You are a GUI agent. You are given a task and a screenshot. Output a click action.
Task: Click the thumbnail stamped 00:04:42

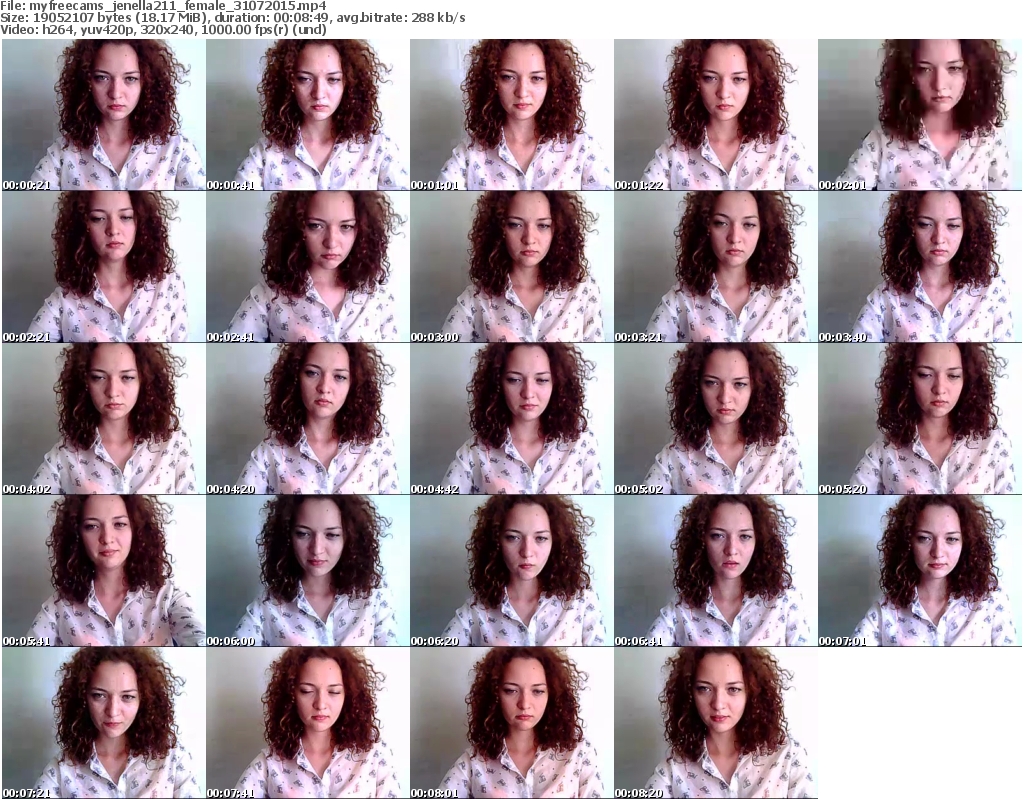click(x=511, y=418)
